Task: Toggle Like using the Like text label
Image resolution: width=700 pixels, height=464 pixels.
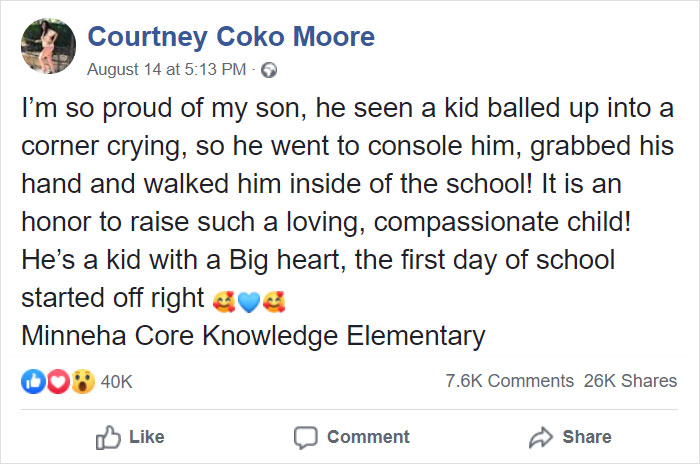Action: pyautogui.click(x=146, y=437)
